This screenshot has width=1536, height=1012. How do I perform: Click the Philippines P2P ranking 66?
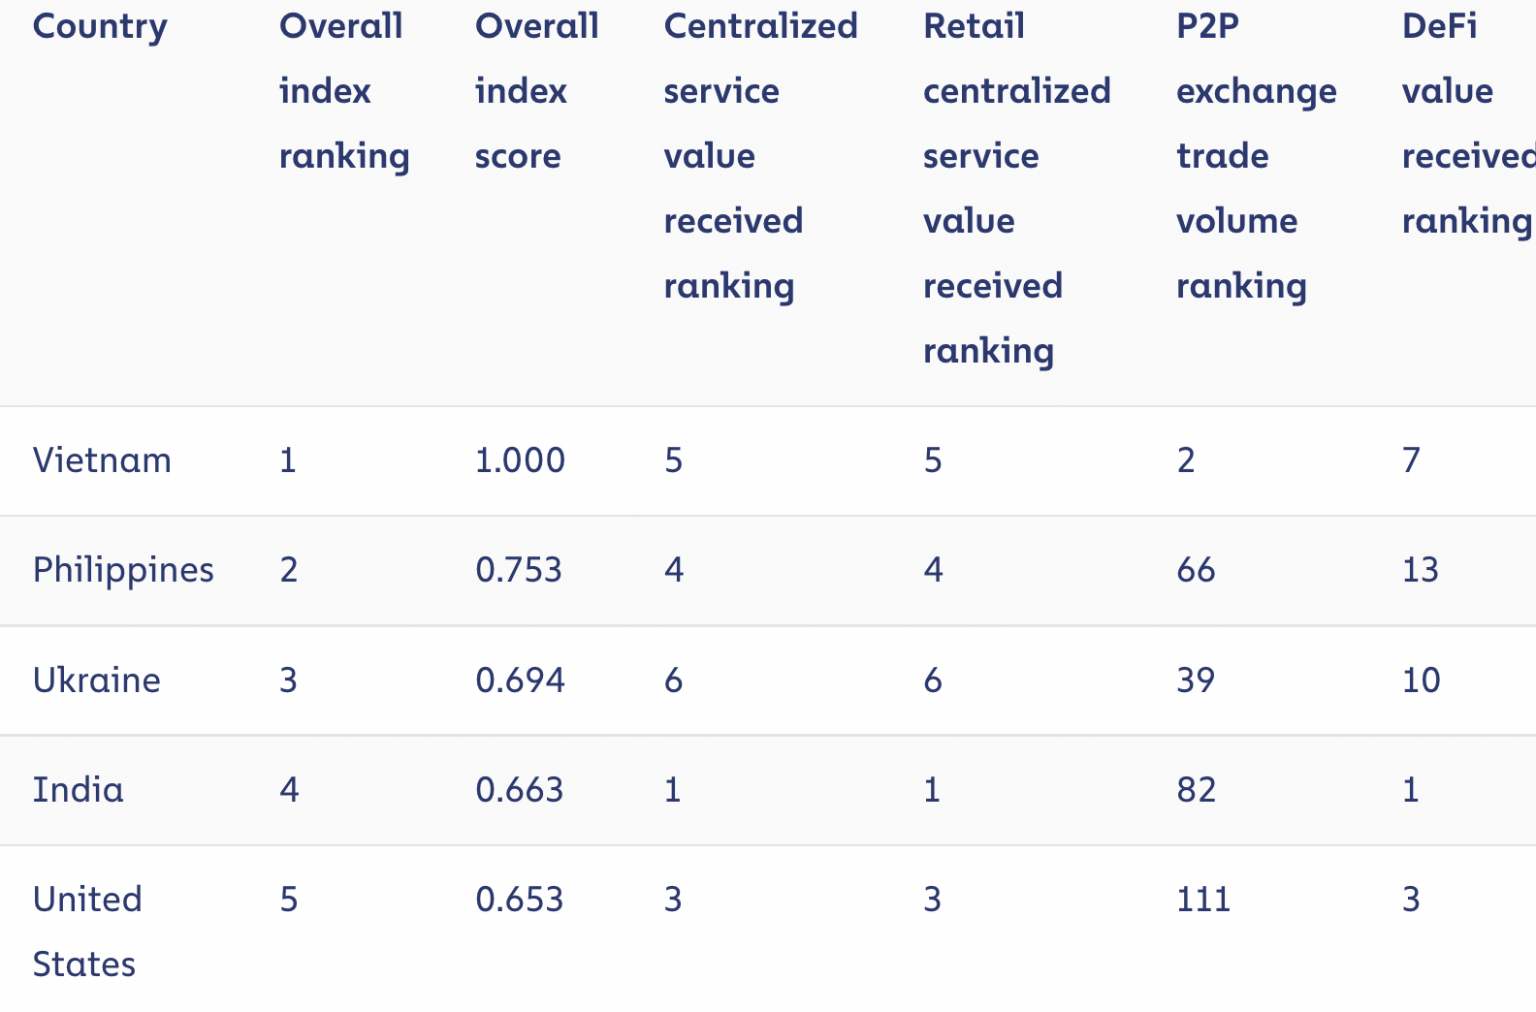tap(1196, 570)
